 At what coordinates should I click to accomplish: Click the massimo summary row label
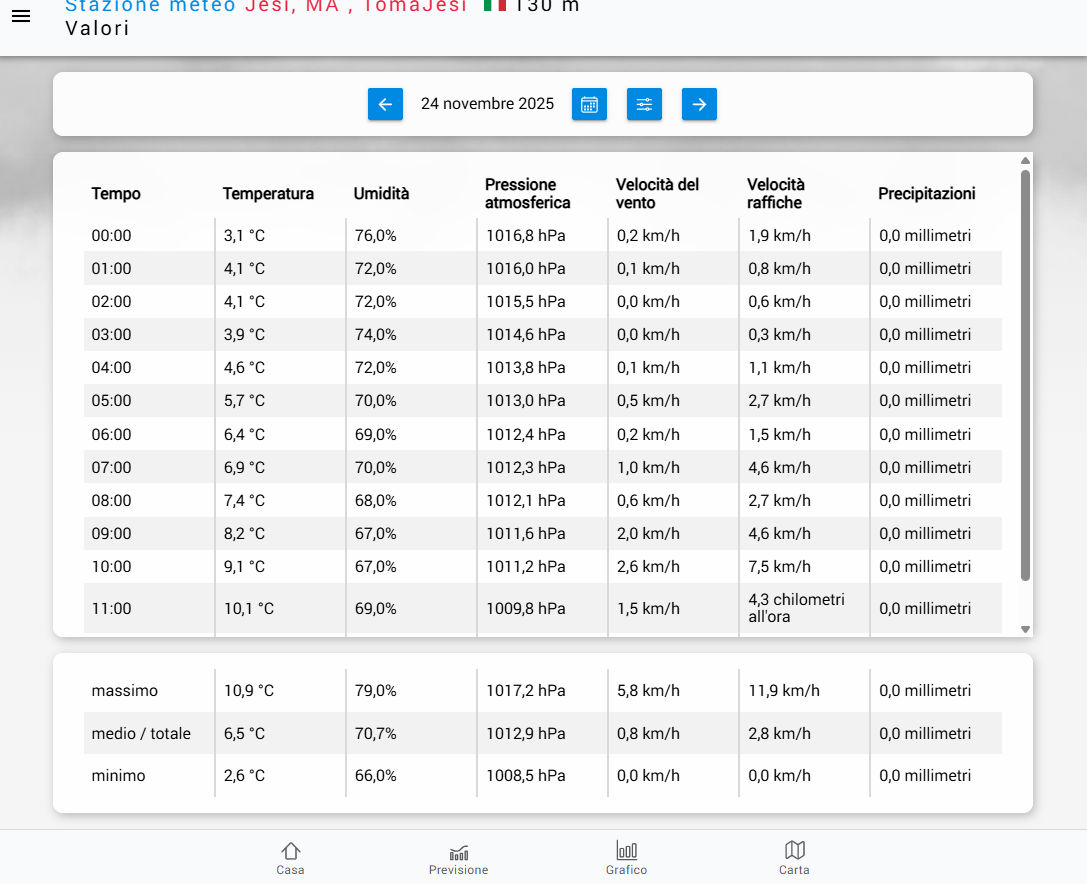pyautogui.click(x=125, y=691)
